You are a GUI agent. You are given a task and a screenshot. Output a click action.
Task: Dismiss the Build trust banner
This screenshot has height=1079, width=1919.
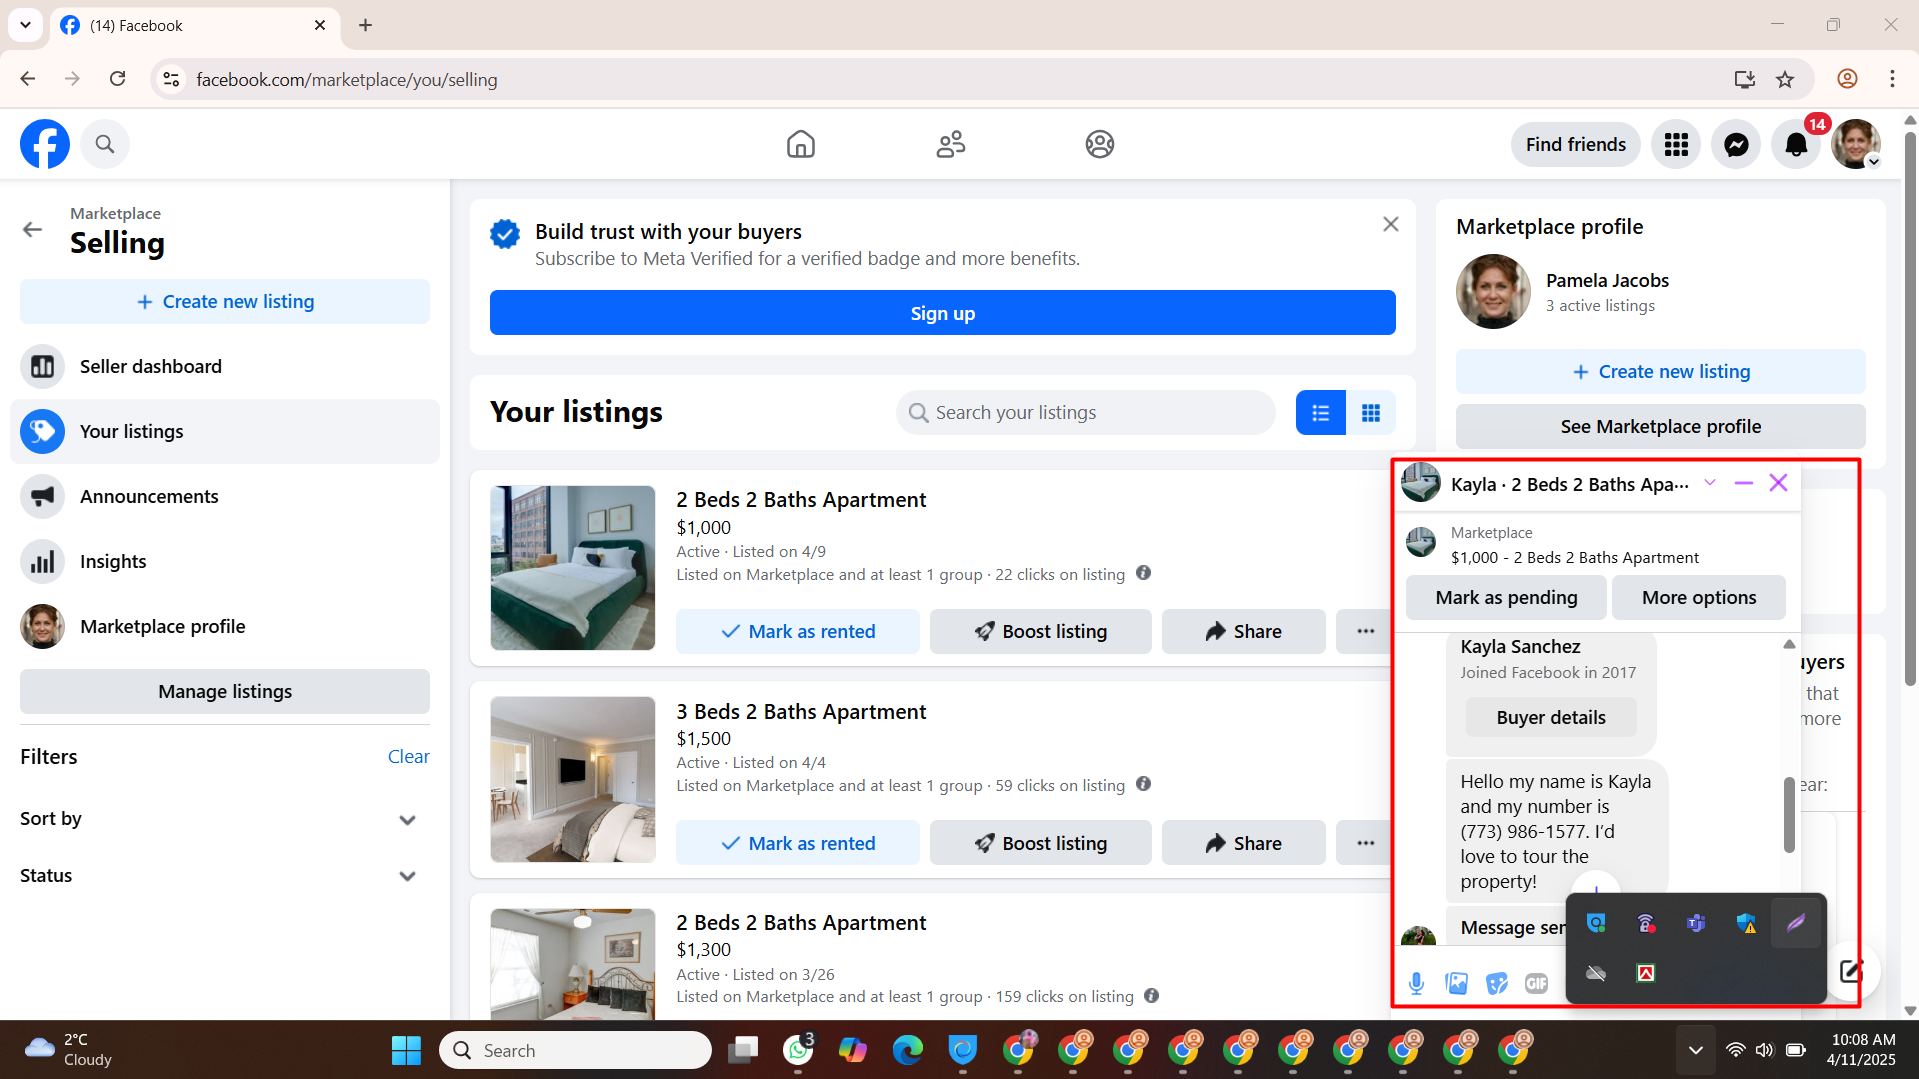point(1390,224)
